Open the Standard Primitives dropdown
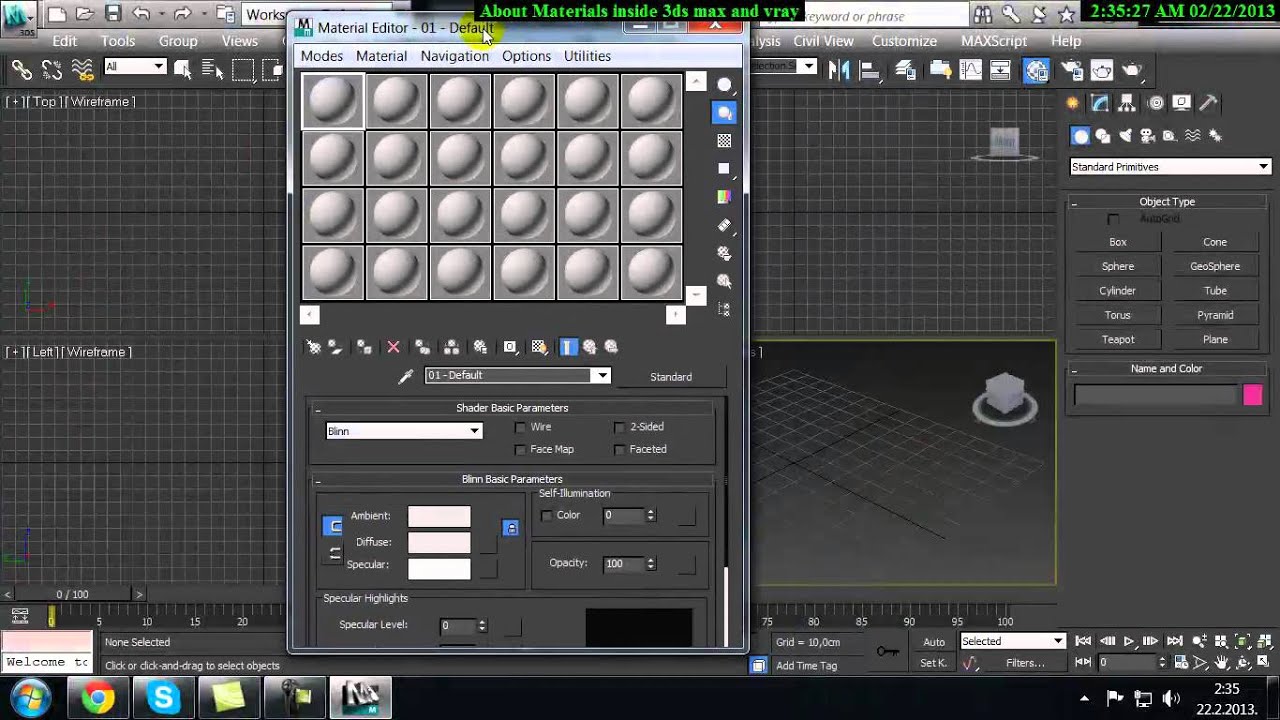The image size is (1280, 720). pos(1170,167)
